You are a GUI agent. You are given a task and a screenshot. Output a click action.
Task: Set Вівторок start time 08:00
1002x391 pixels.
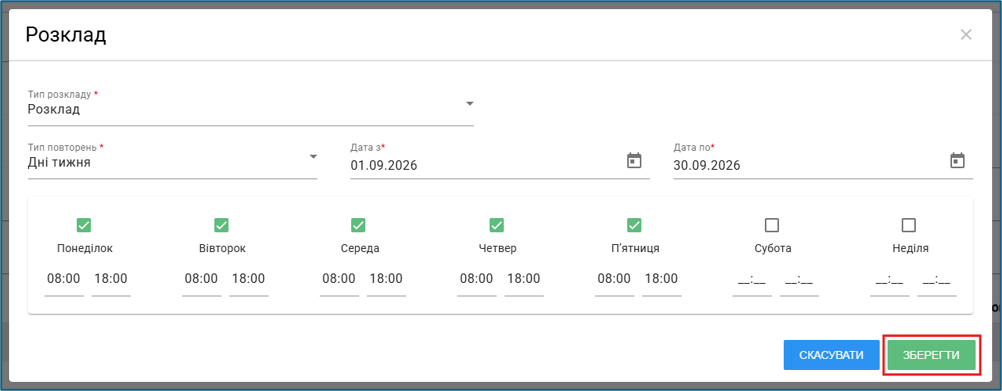click(x=201, y=279)
